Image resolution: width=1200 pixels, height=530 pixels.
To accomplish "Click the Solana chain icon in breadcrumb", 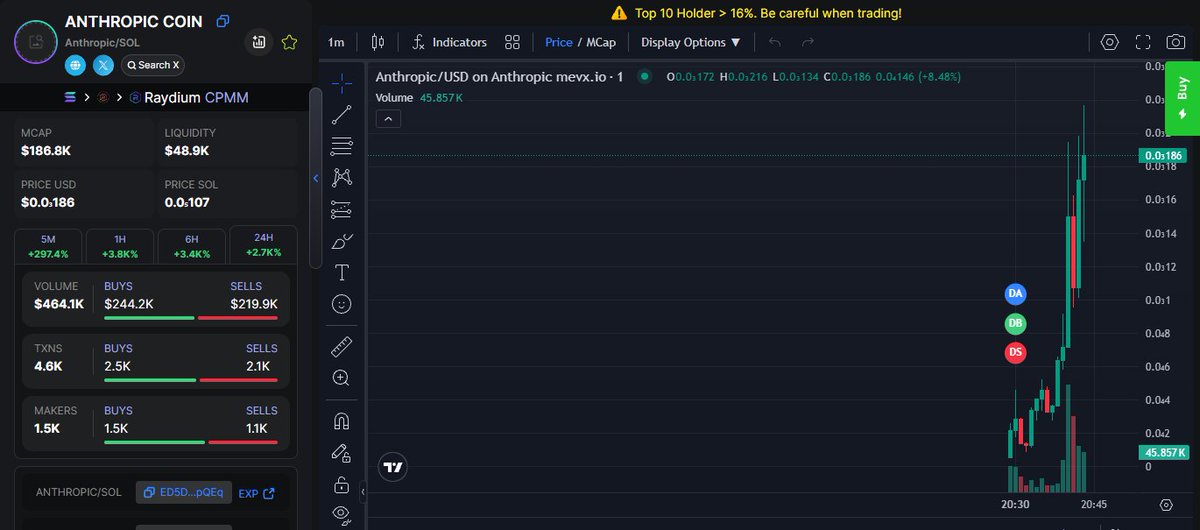I will coord(70,97).
